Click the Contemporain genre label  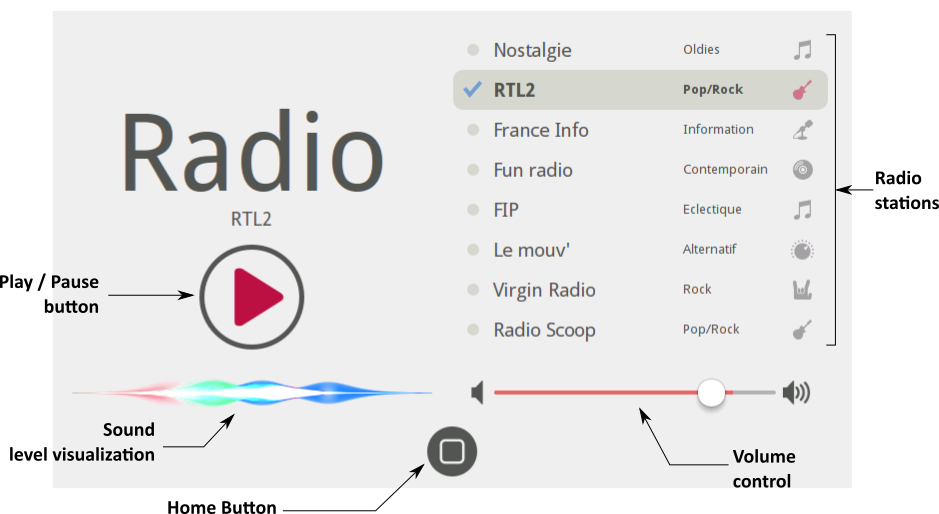point(725,170)
